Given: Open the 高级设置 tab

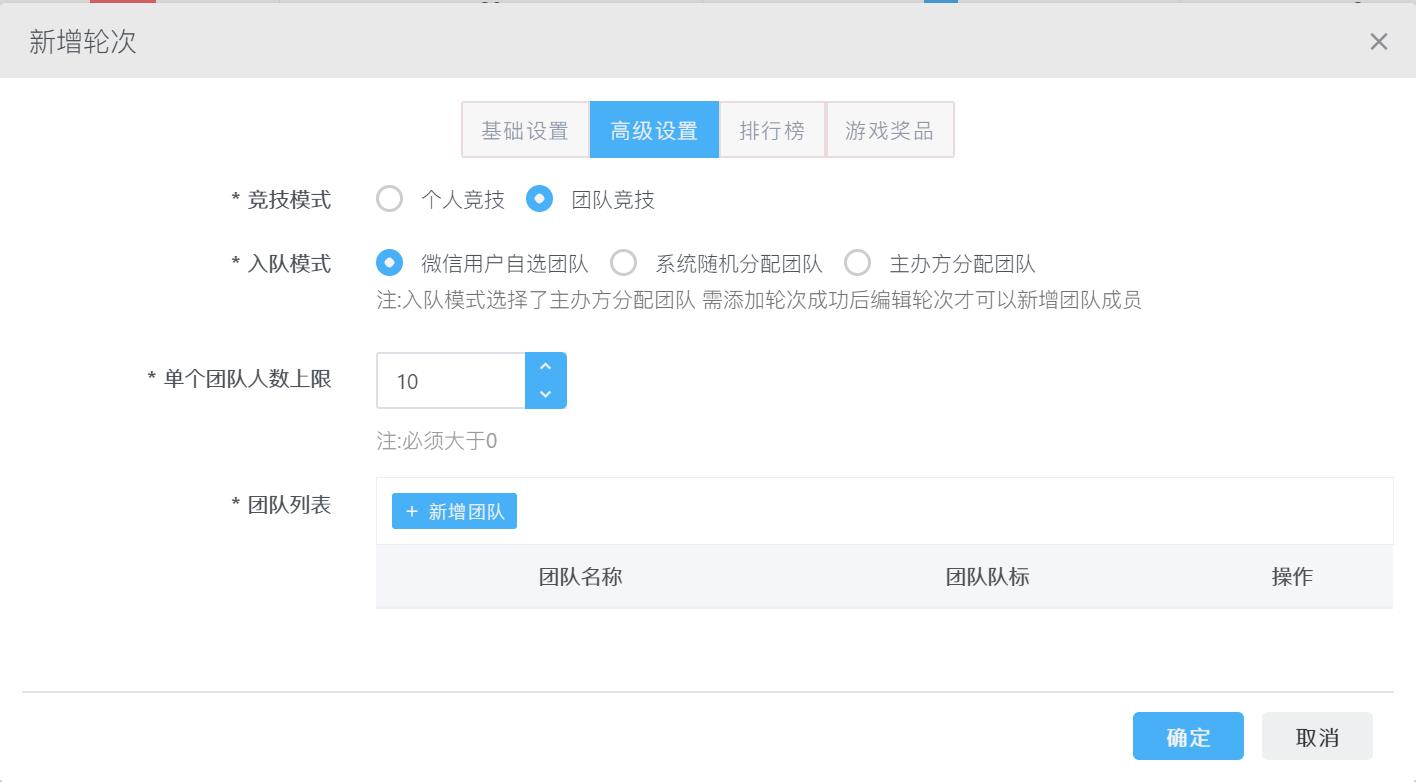Looking at the screenshot, I should [654, 130].
